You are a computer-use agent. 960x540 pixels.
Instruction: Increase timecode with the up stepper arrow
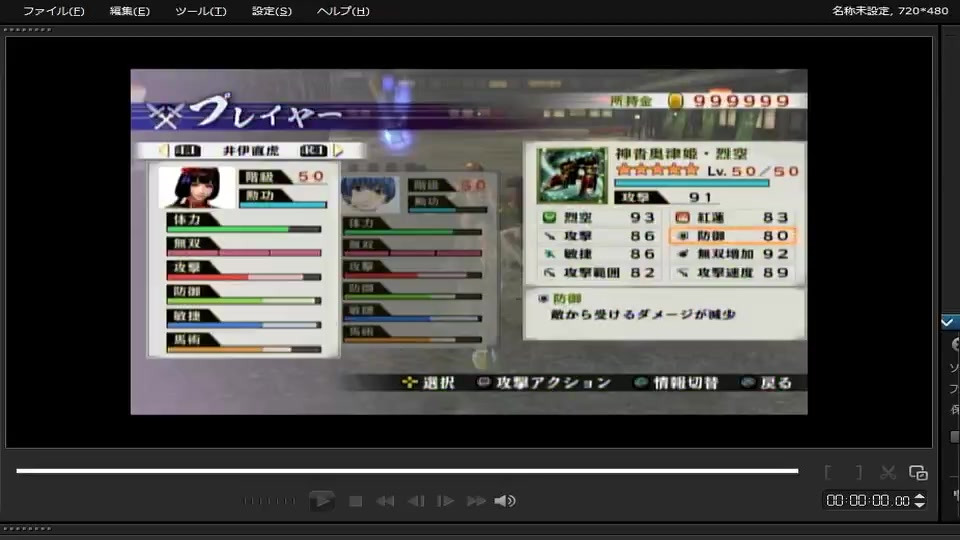click(920, 497)
